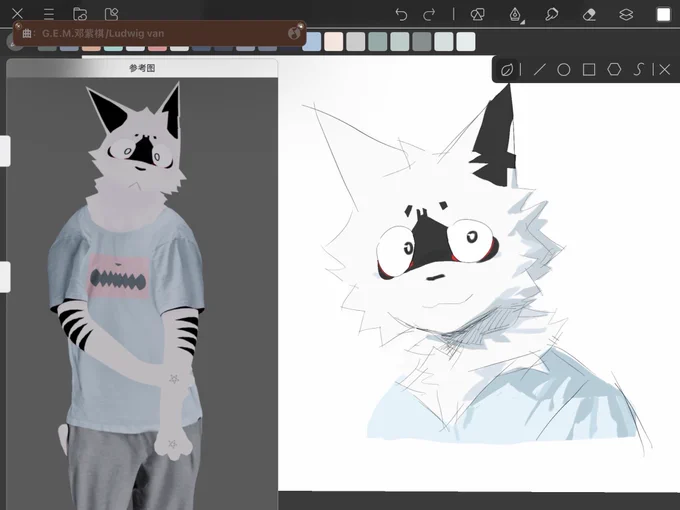The height and width of the screenshot is (510, 680).
Task: Grab the upper white side slider handle
Action: (5, 151)
